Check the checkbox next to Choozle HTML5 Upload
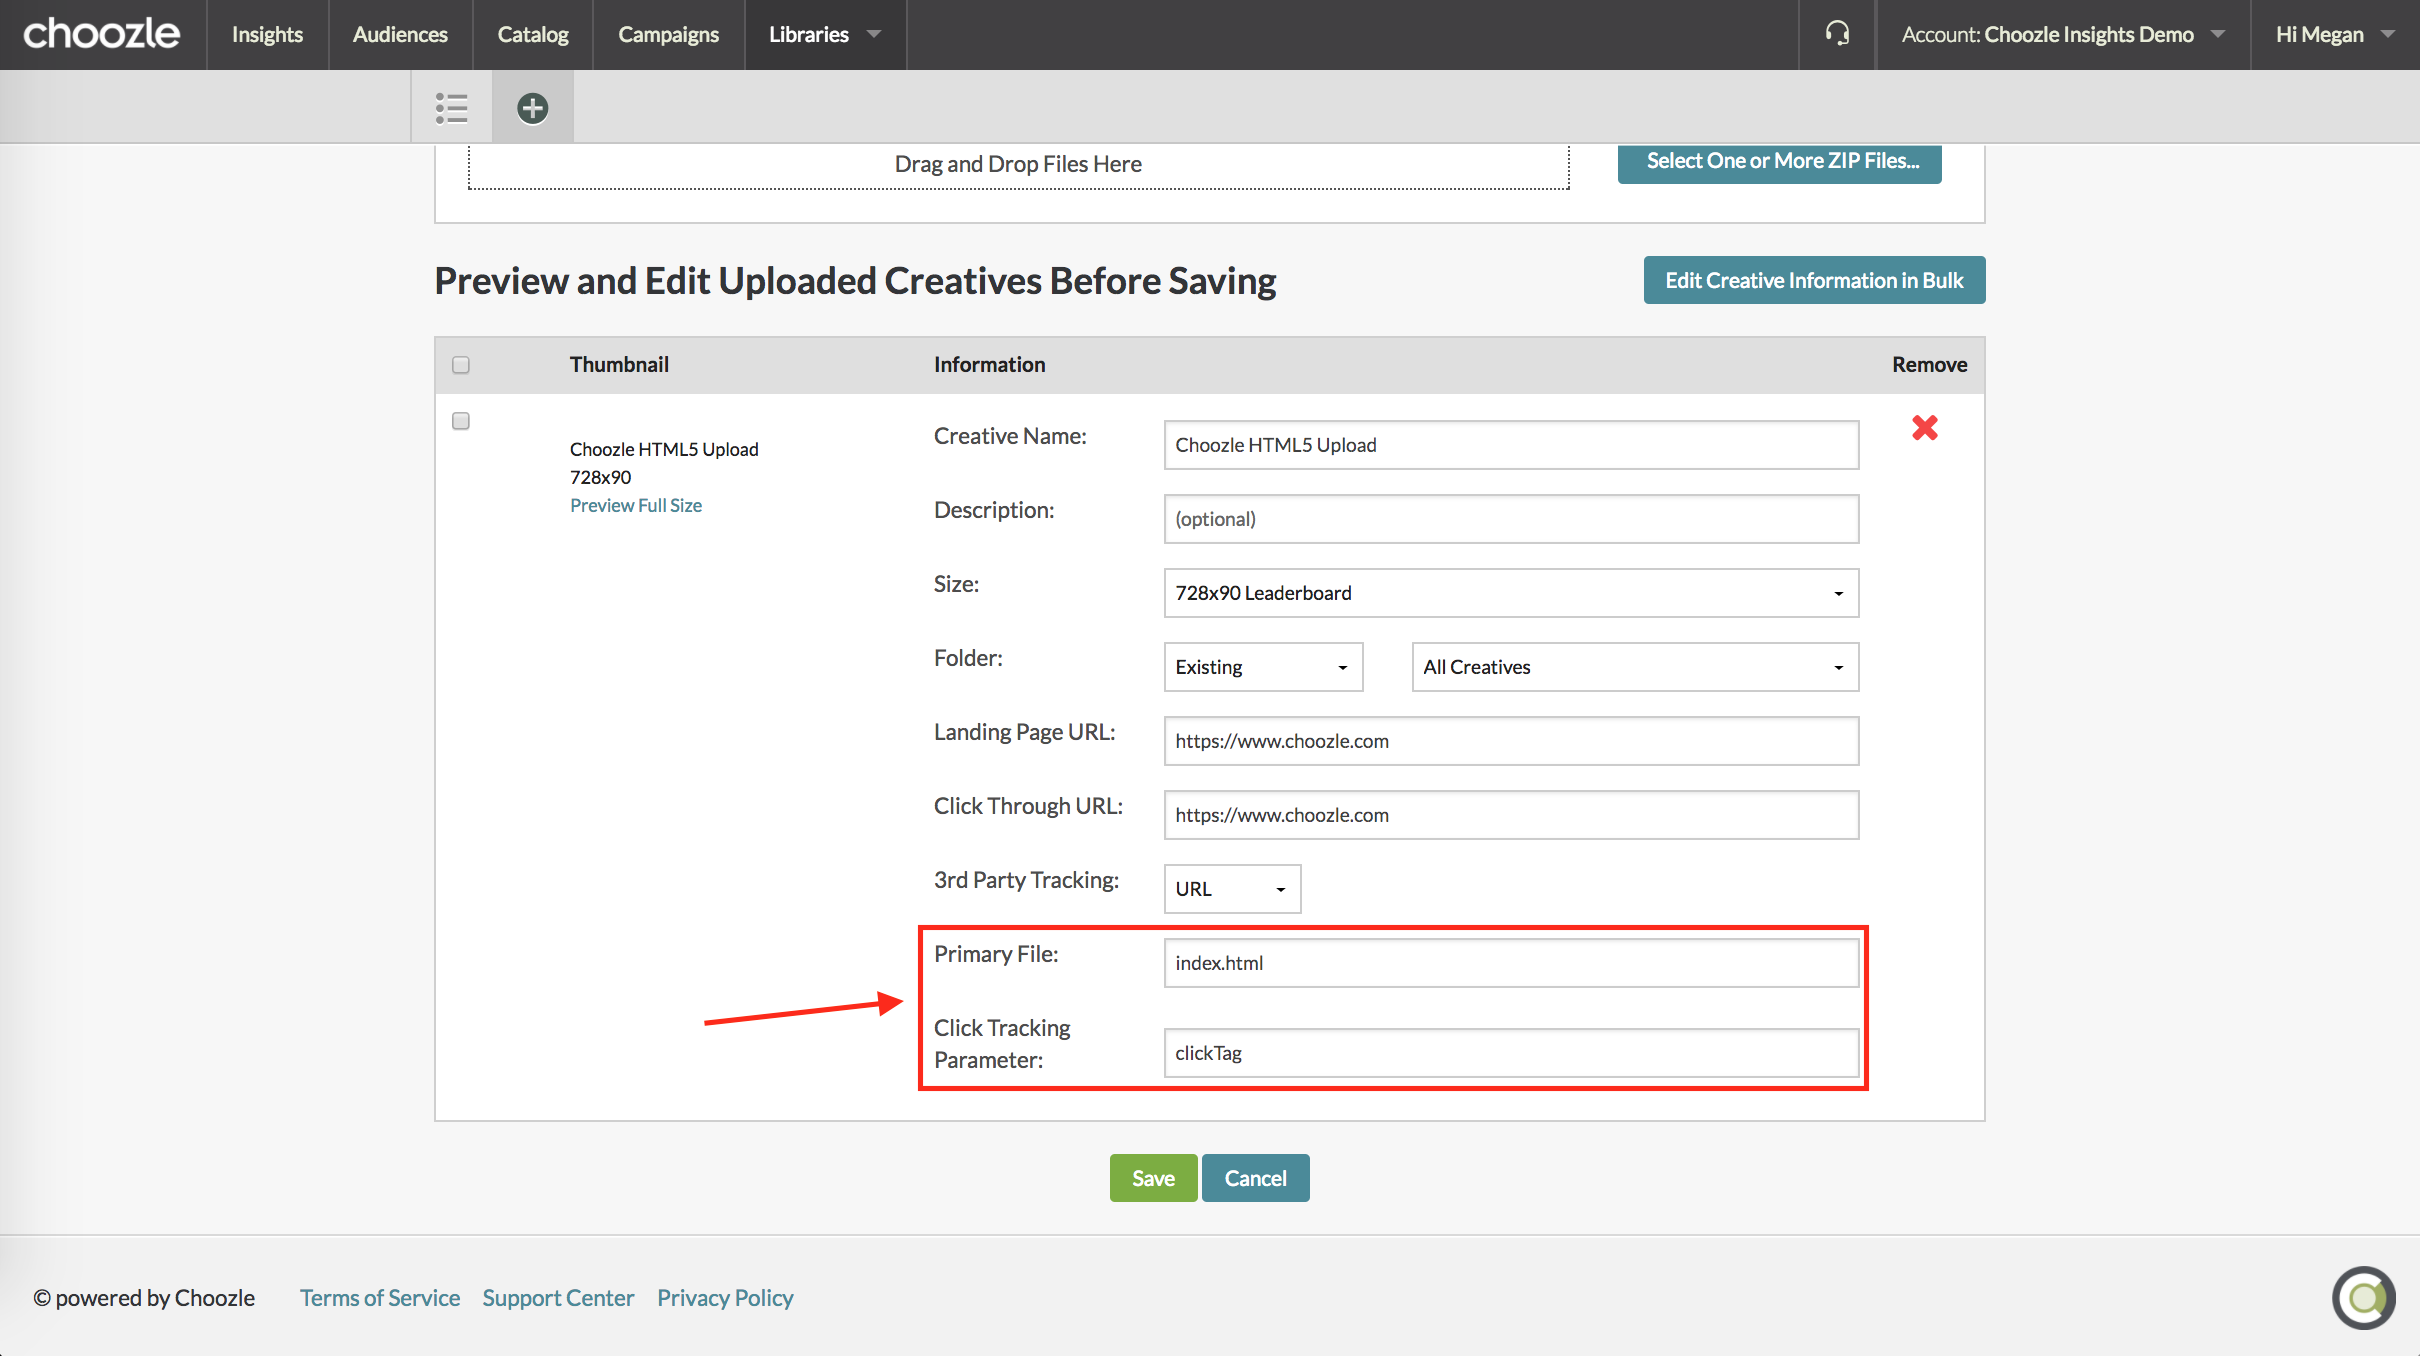The image size is (2420, 1356). (x=460, y=421)
